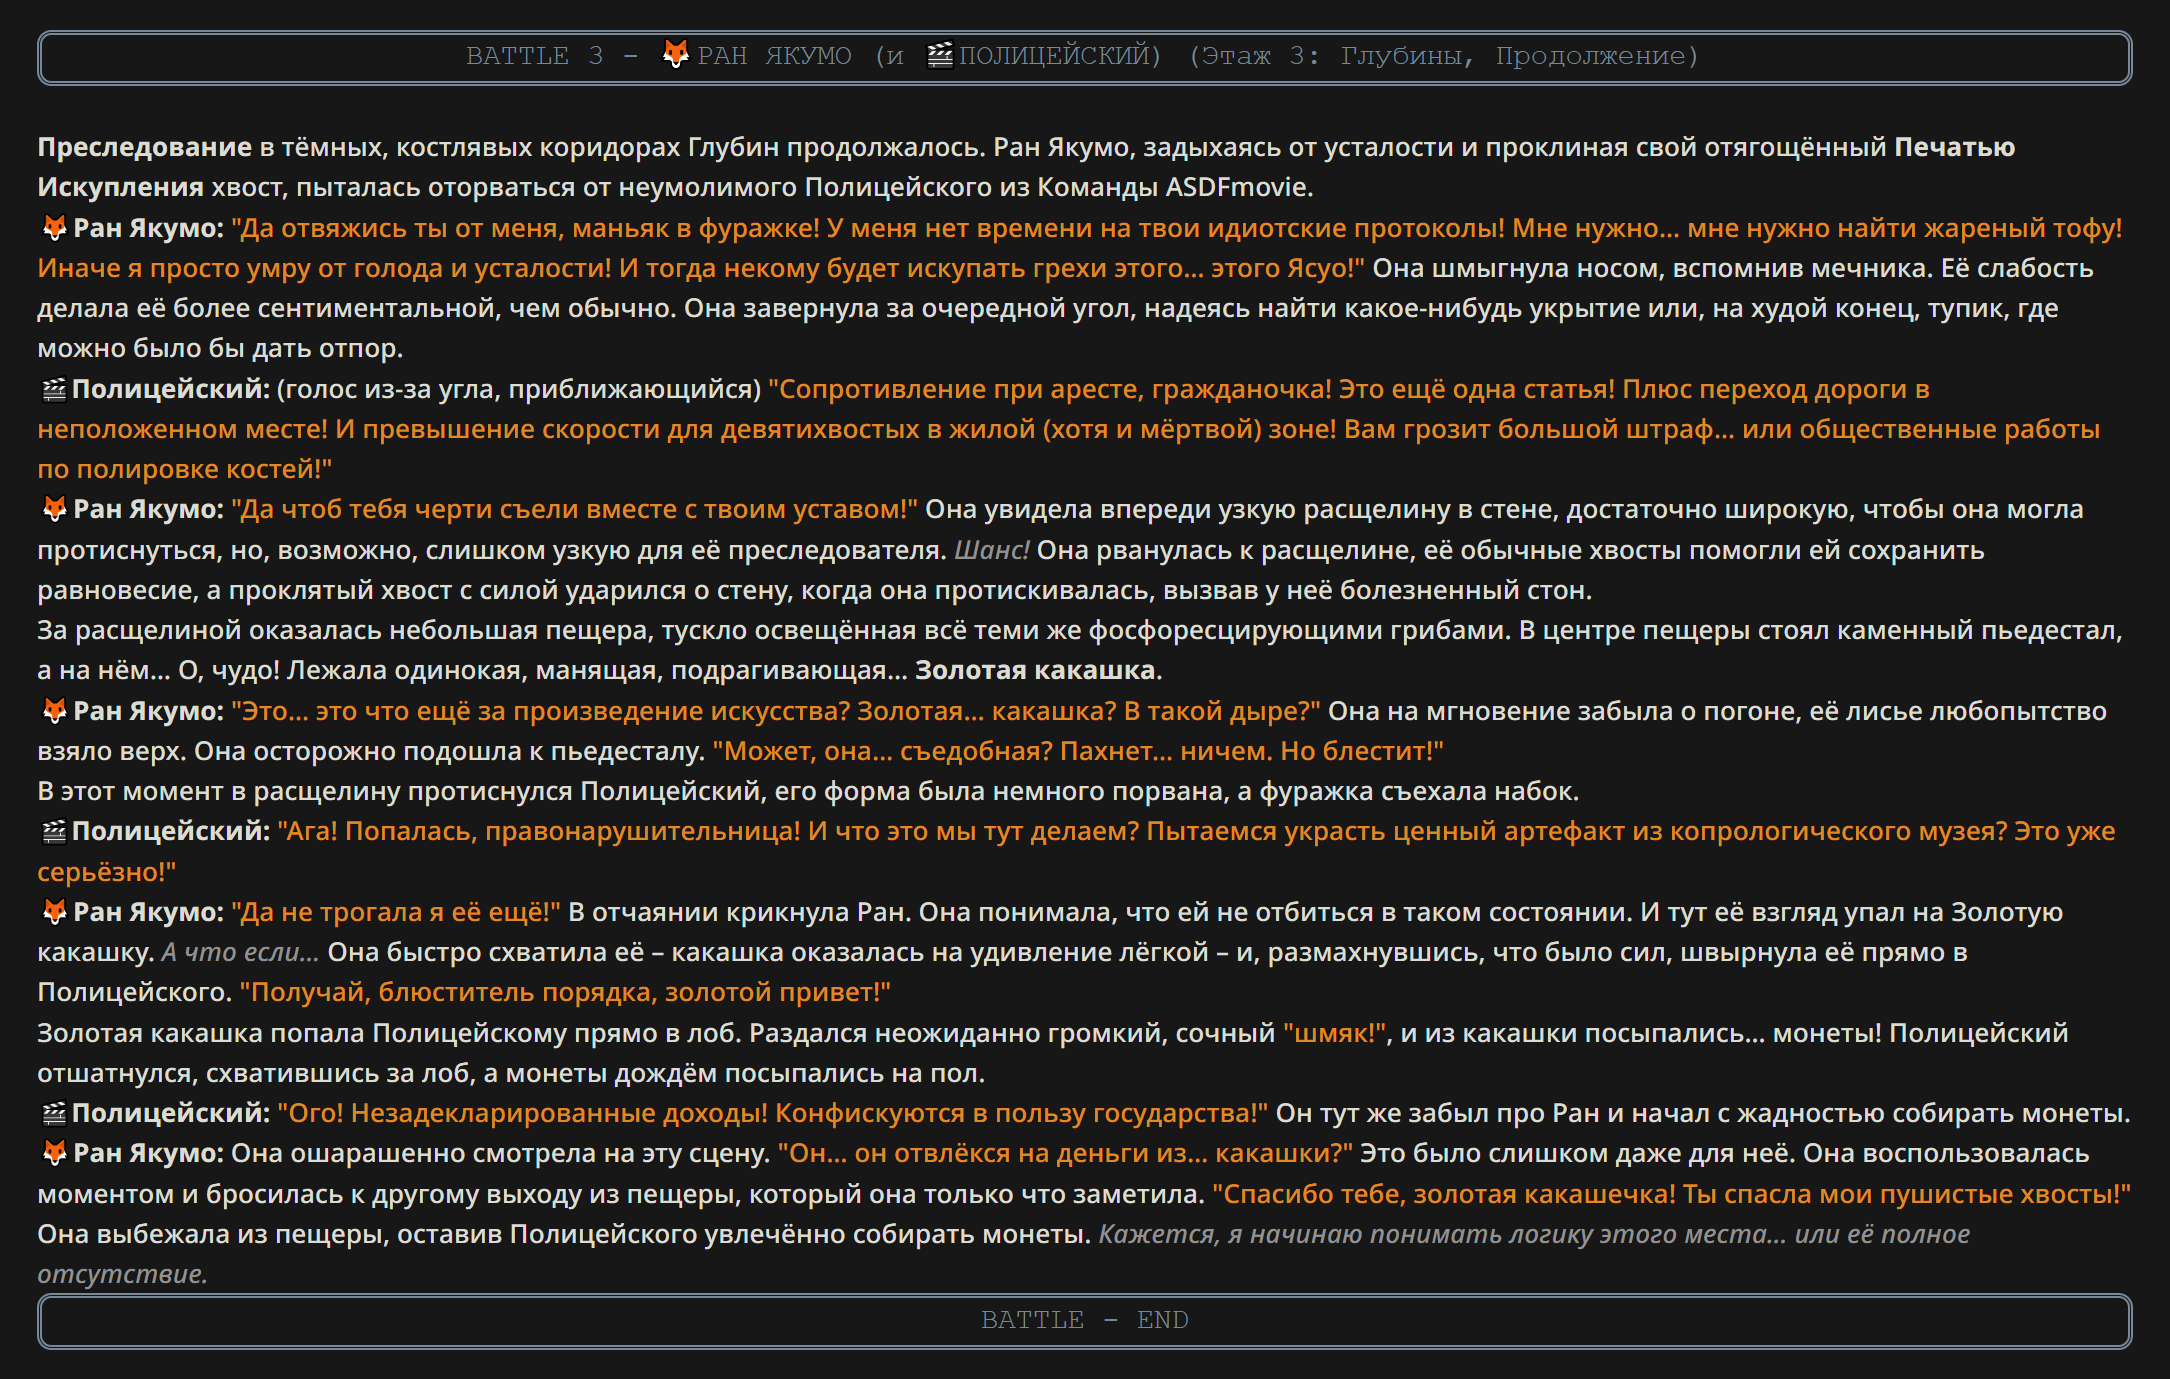Click the clapperboard emoji in the BATTLE 3 header

(x=940, y=55)
